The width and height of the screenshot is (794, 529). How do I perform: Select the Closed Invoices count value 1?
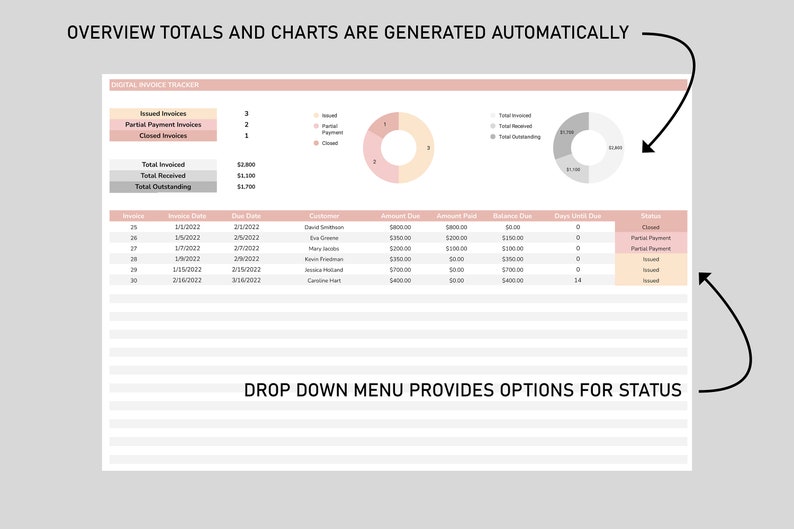click(x=246, y=136)
